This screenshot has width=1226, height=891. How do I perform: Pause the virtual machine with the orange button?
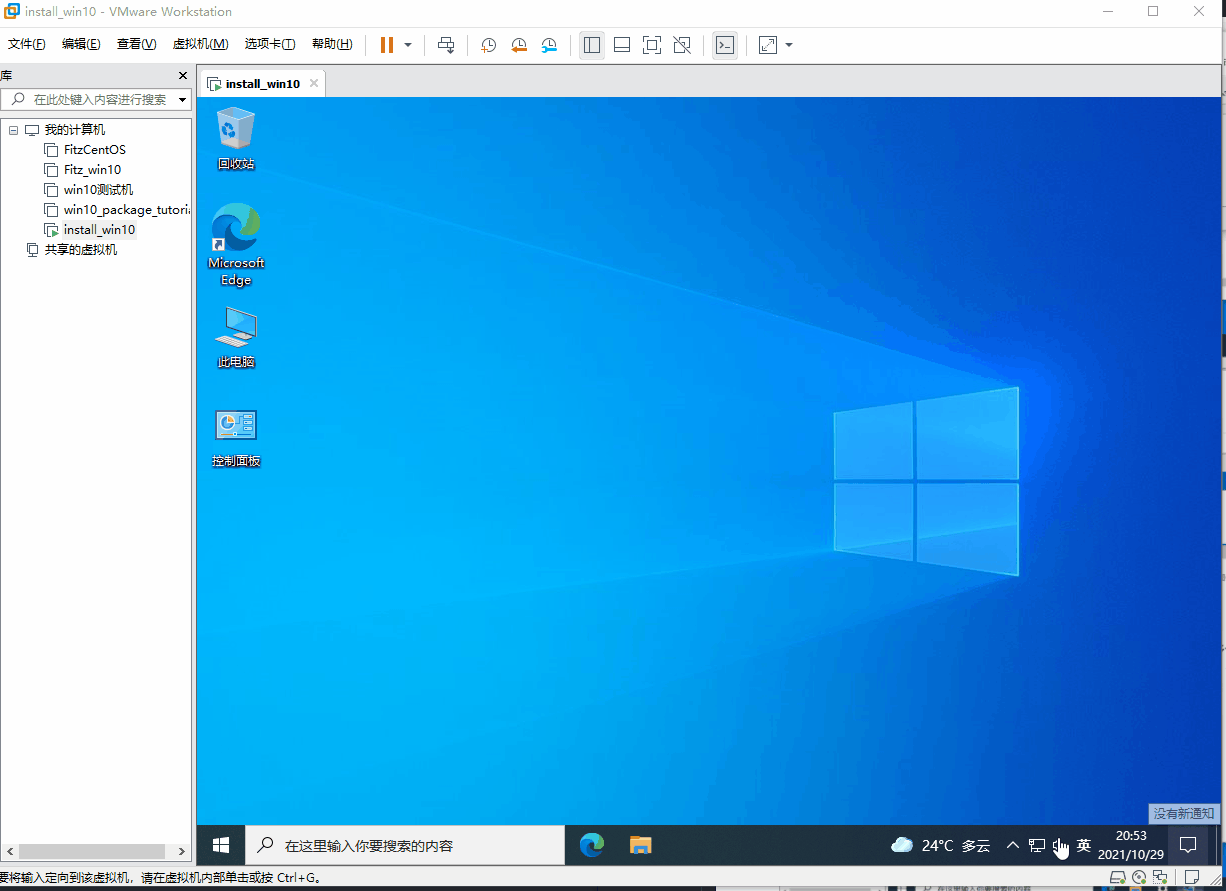387,45
